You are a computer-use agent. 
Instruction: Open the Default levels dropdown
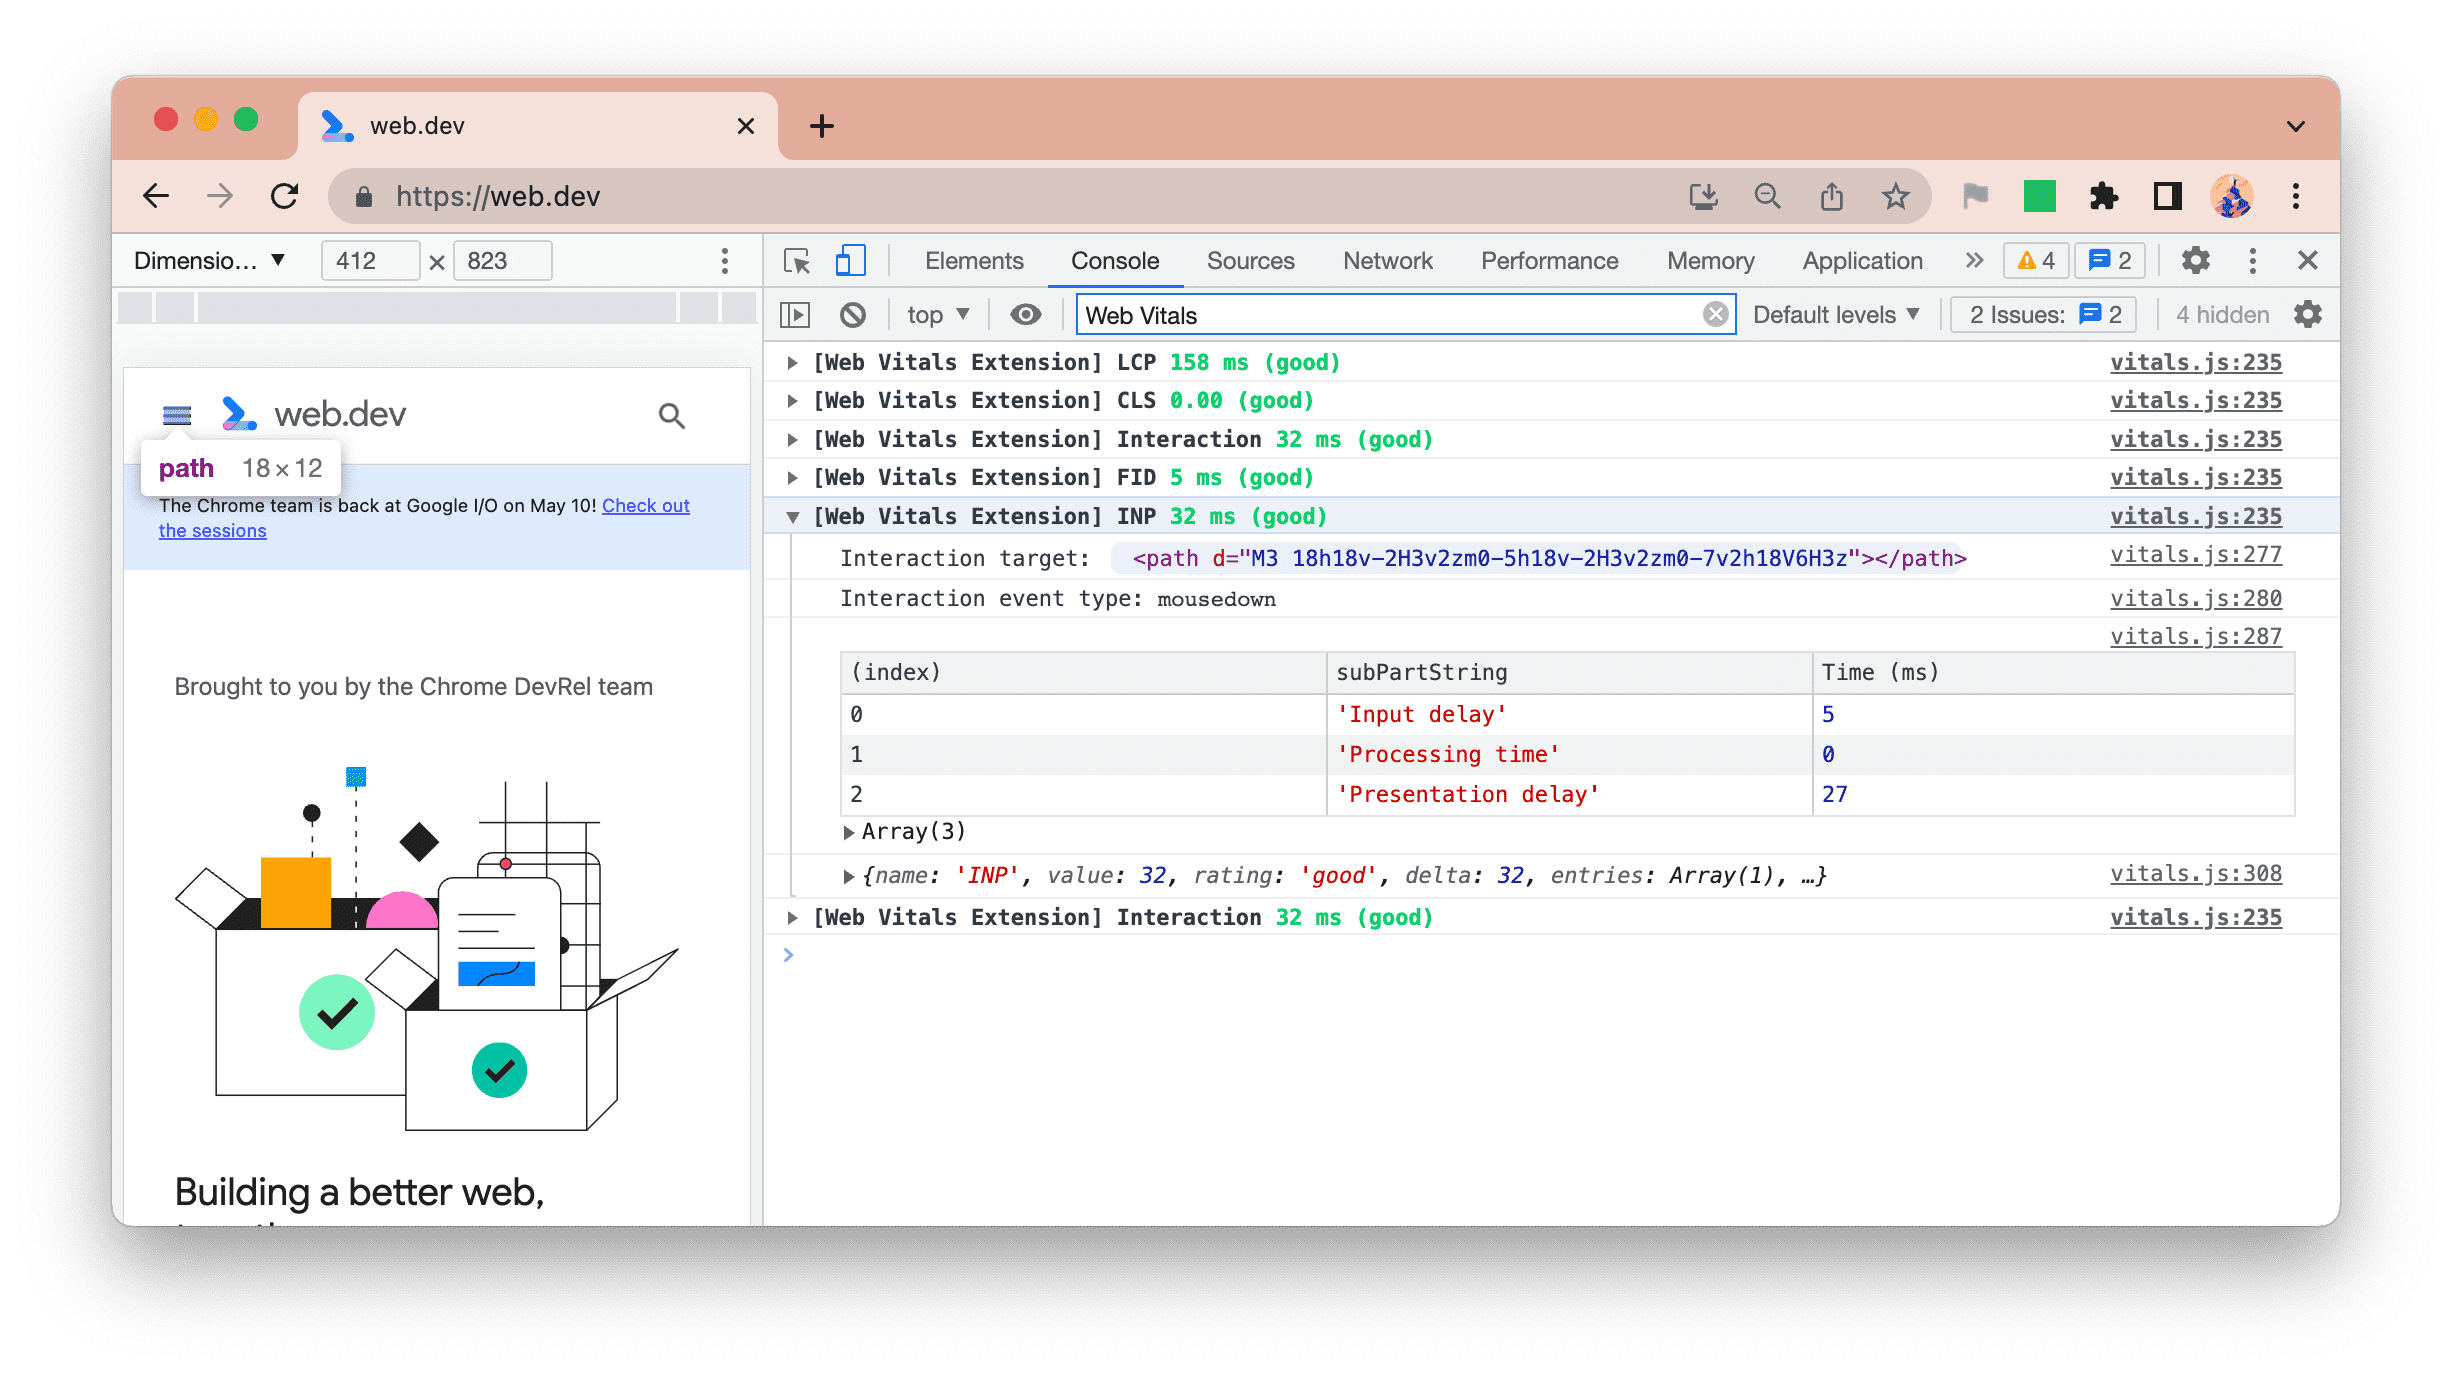(1836, 315)
